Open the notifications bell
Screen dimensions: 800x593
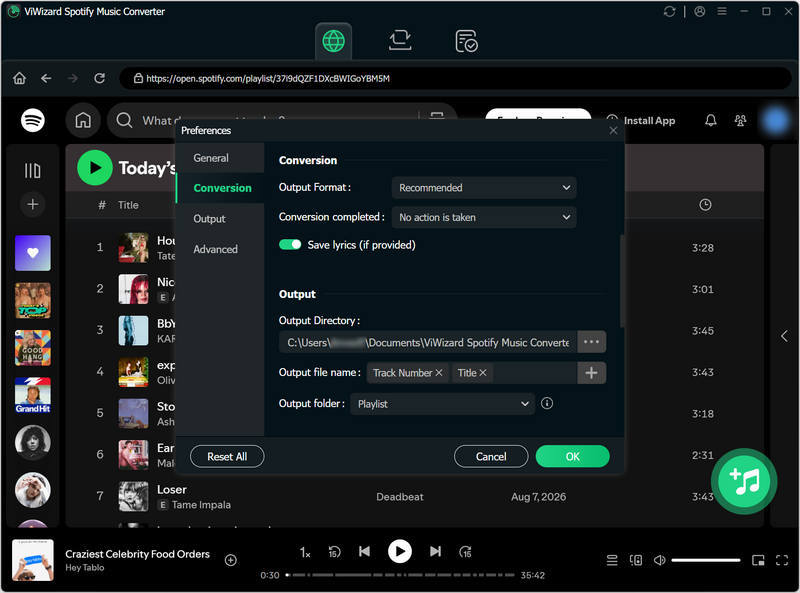(x=711, y=120)
